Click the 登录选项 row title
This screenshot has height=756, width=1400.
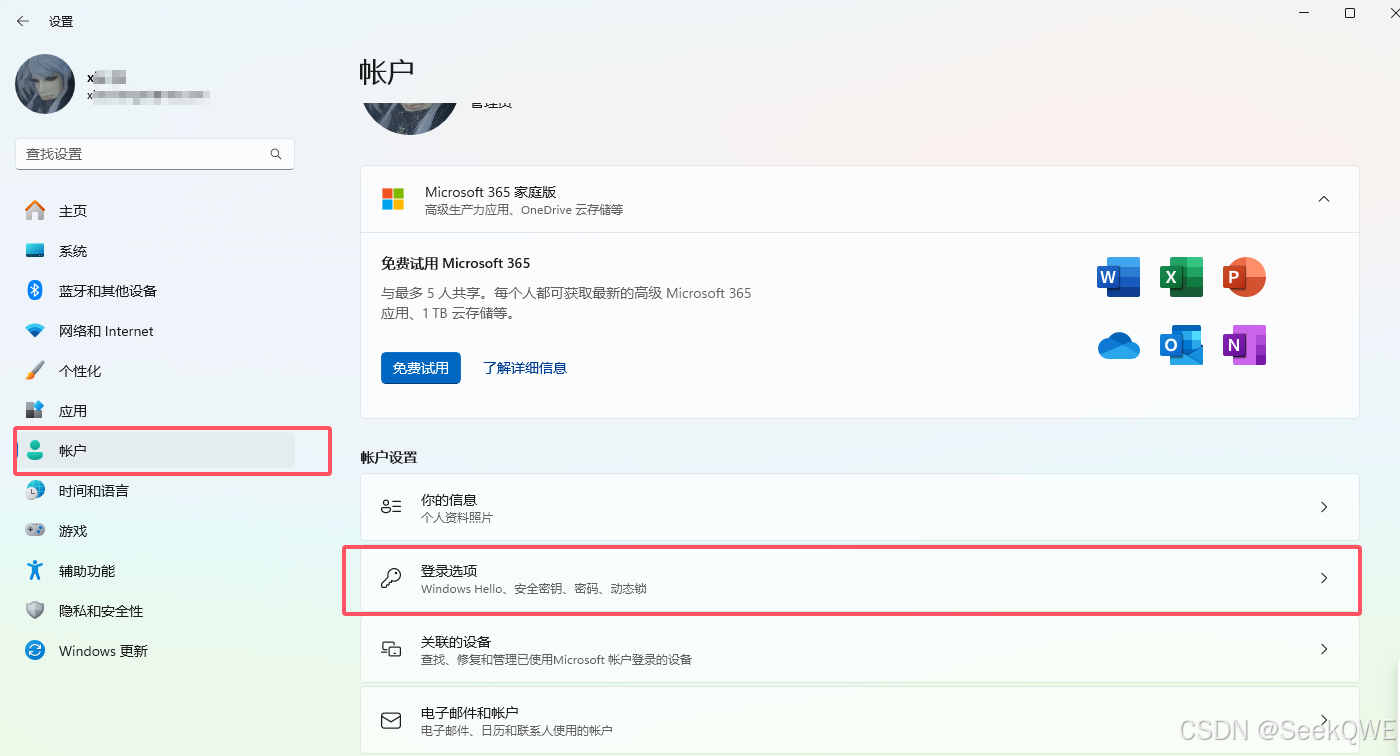tap(449, 570)
